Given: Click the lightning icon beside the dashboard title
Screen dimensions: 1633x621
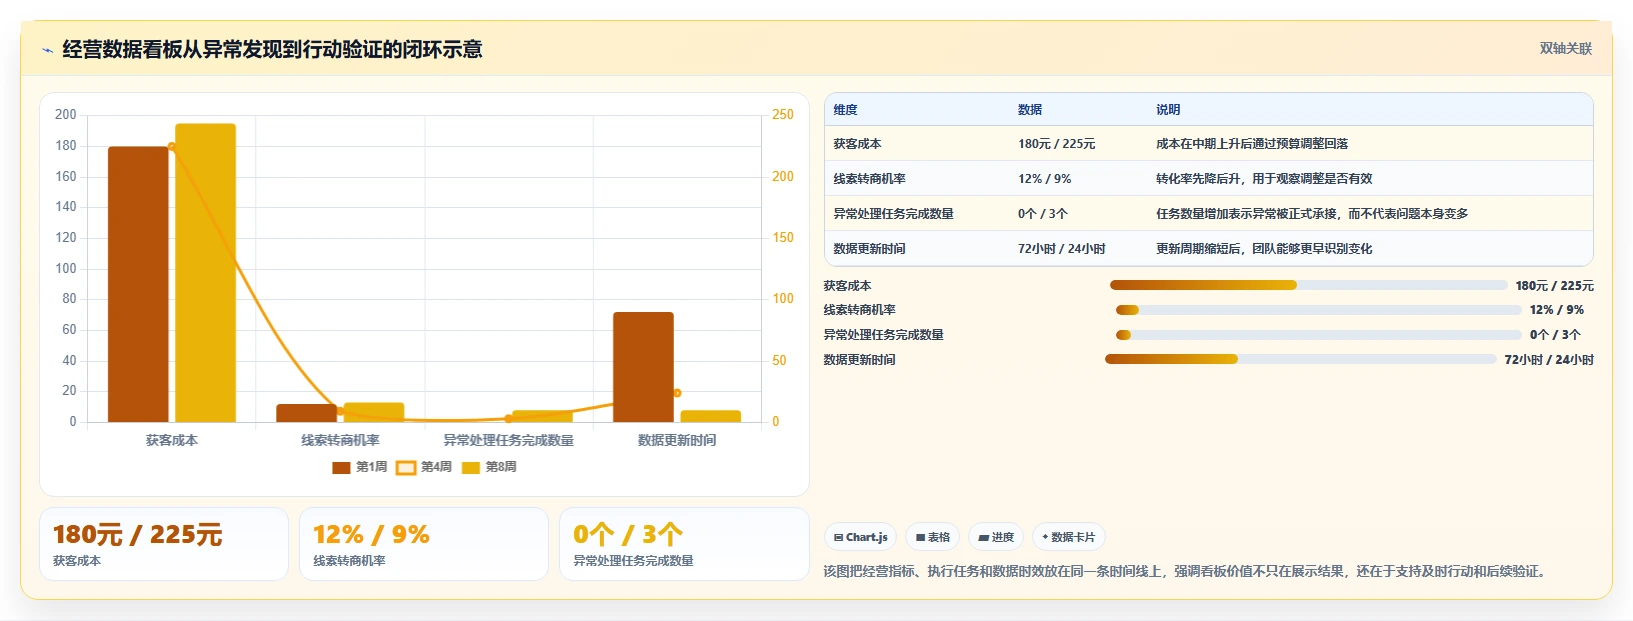Looking at the screenshot, I should pos(47,50).
